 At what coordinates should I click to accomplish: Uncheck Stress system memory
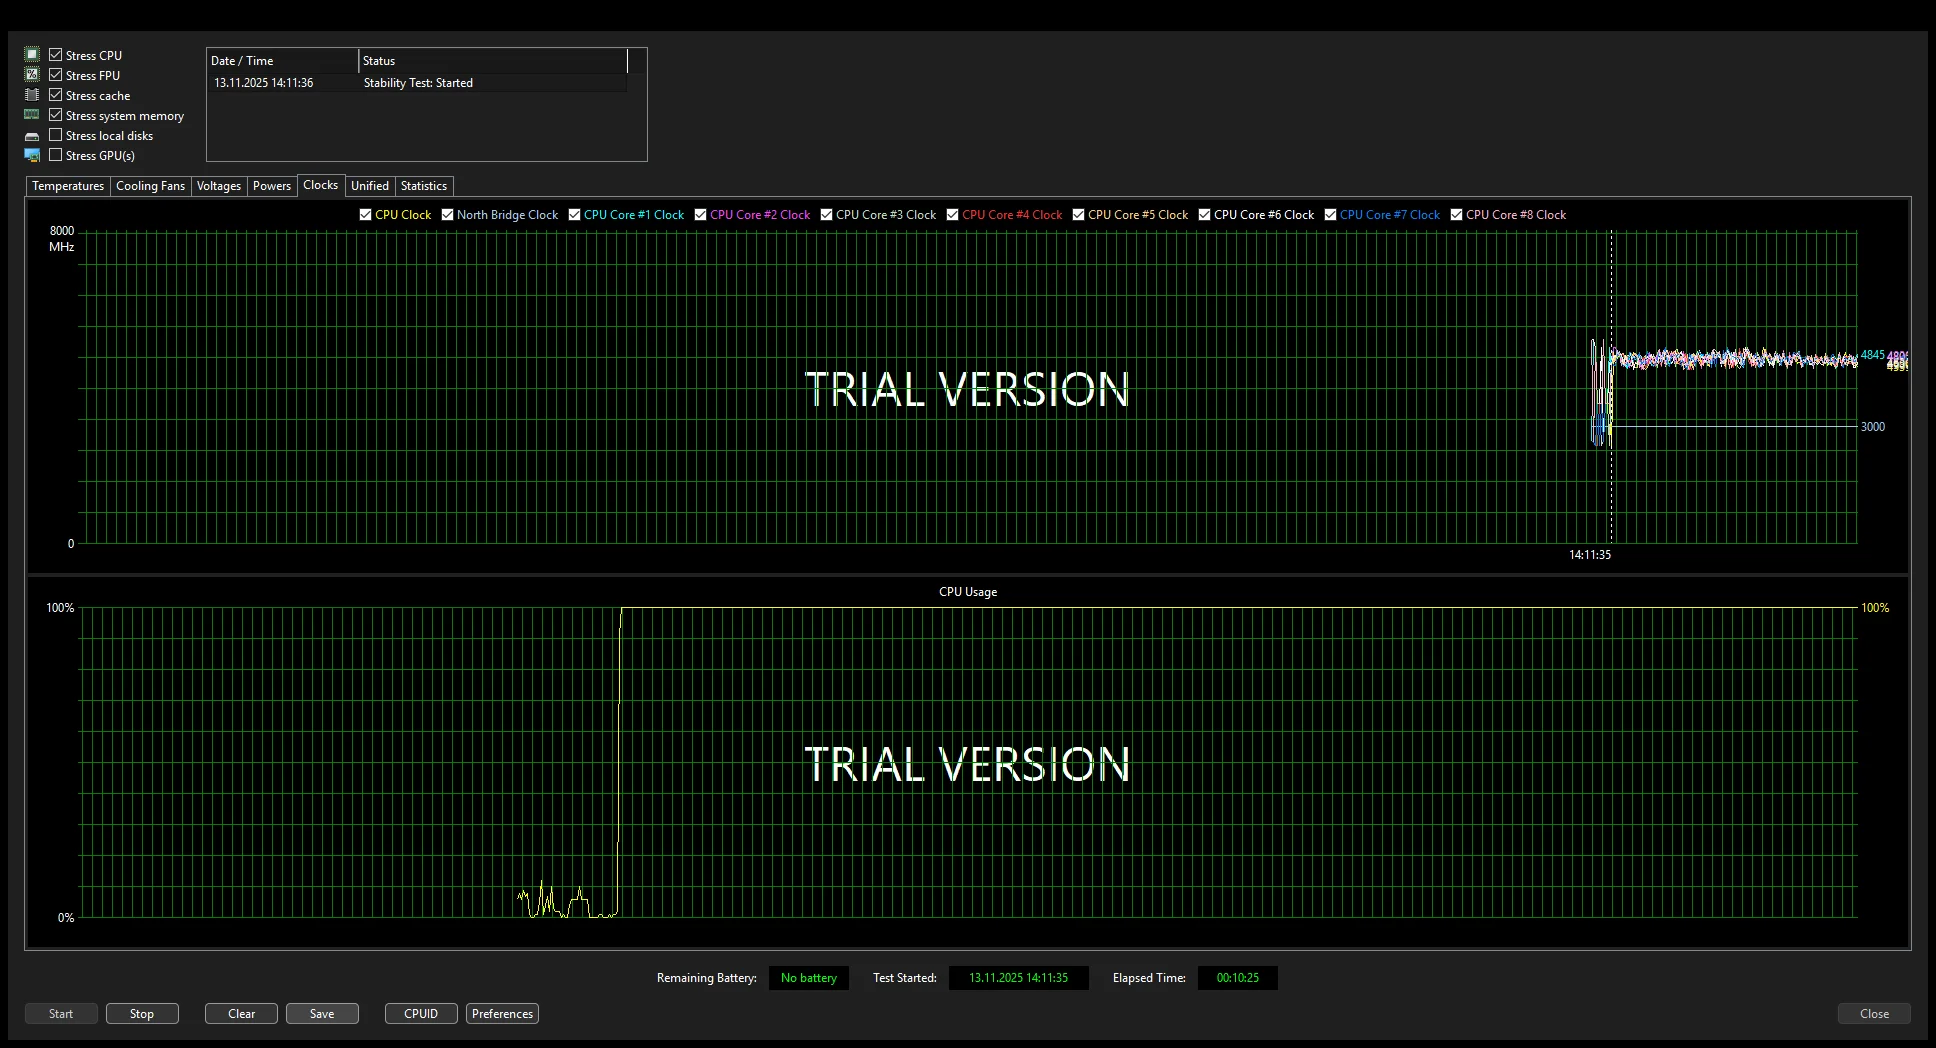click(x=56, y=115)
